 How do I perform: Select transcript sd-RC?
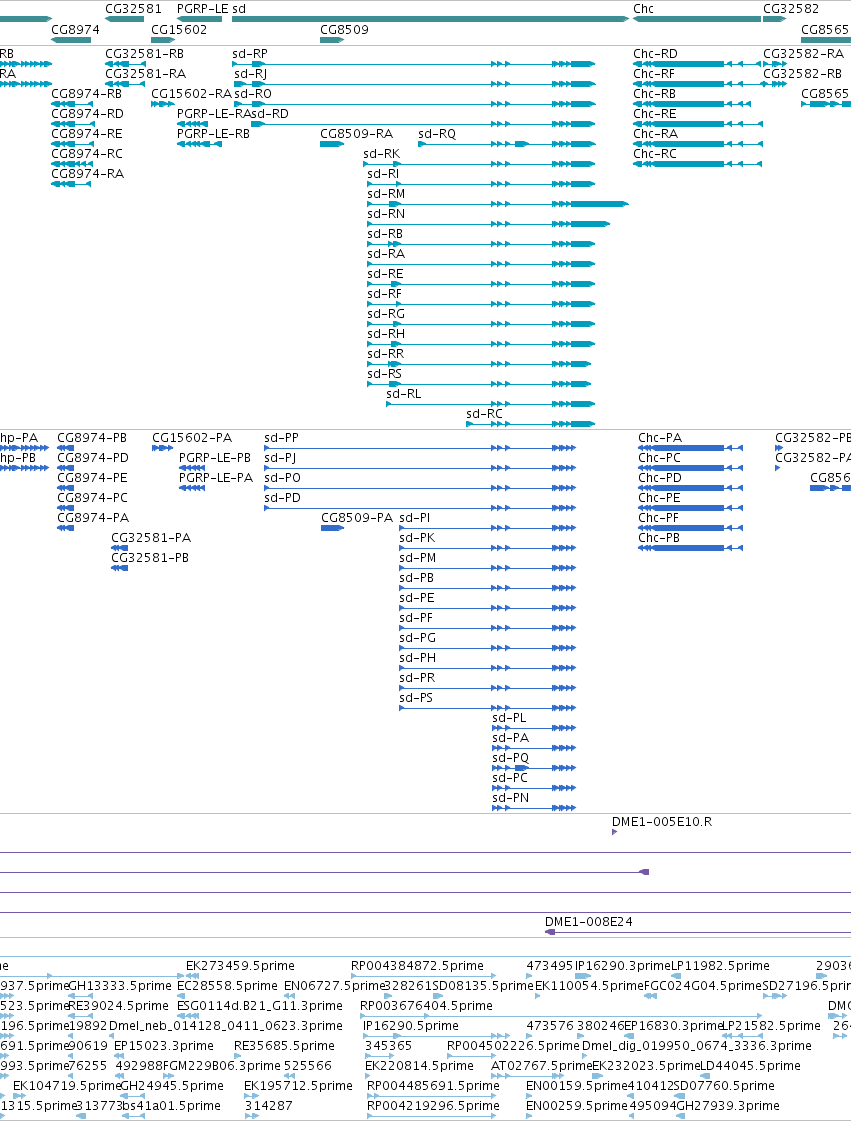531,425
